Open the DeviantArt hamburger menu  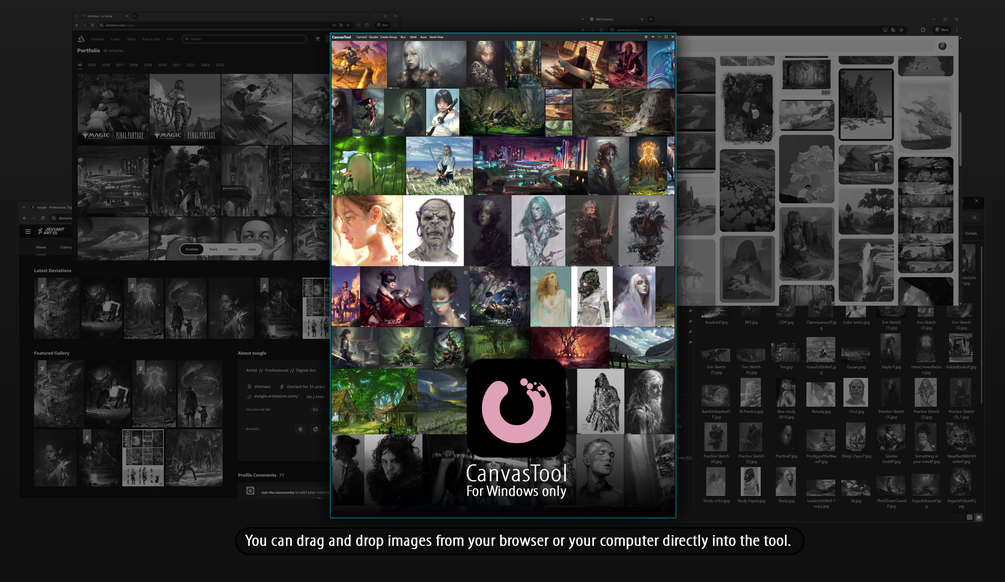pyautogui.click(x=28, y=231)
